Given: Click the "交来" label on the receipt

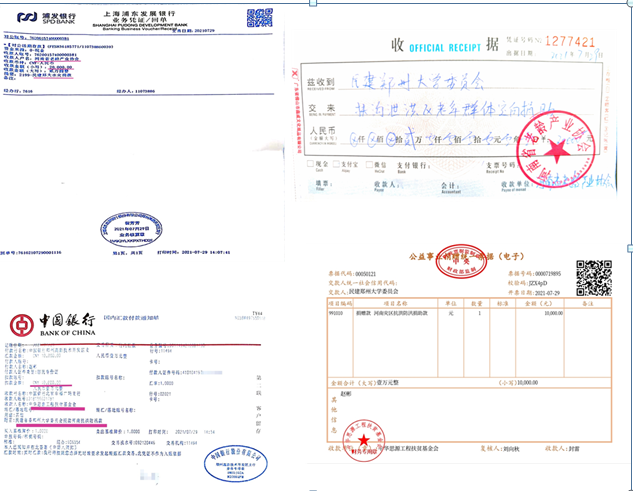Looking at the screenshot, I should [322, 108].
